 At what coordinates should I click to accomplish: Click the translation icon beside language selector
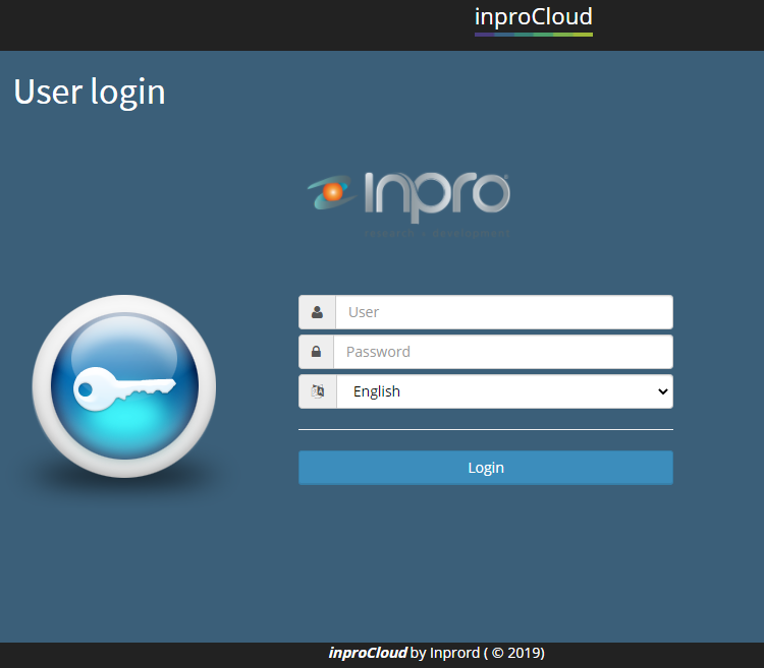[318, 391]
